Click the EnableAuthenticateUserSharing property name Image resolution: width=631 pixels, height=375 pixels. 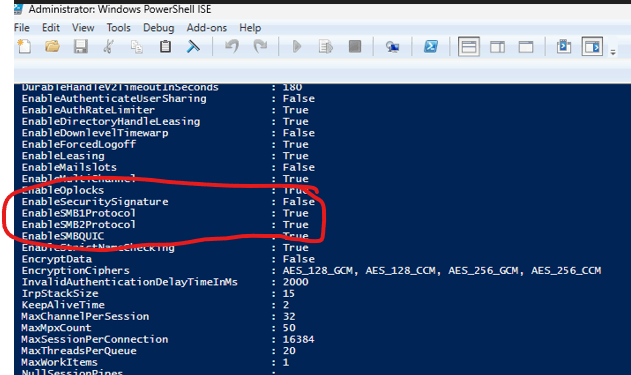pos(114,99)
